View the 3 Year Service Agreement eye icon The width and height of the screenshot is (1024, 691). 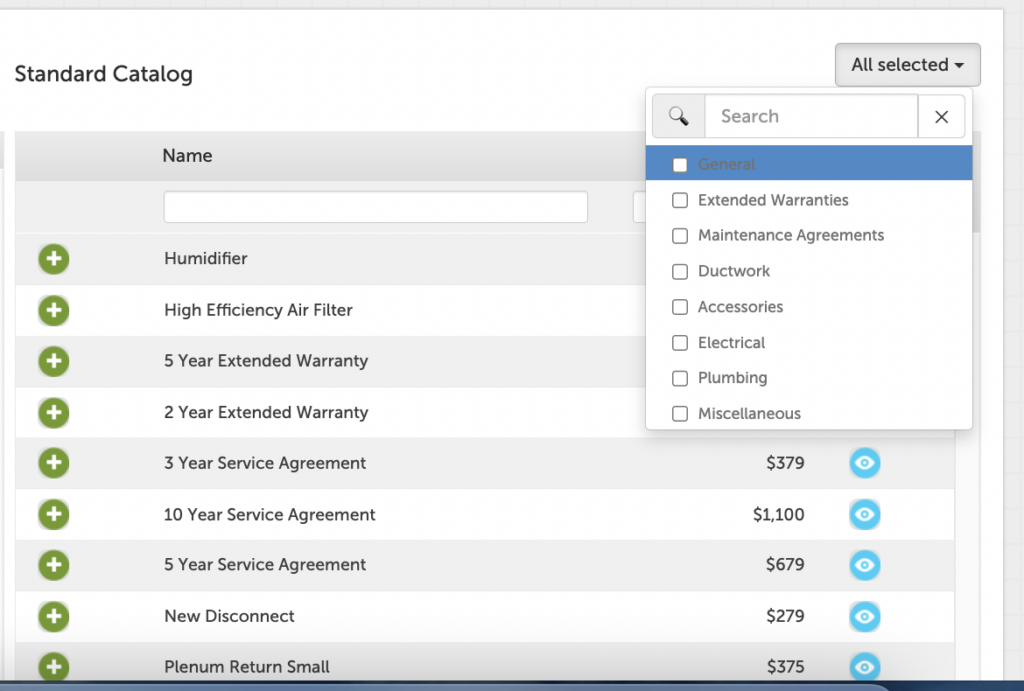pyautogui.click(x=865, y=463)
